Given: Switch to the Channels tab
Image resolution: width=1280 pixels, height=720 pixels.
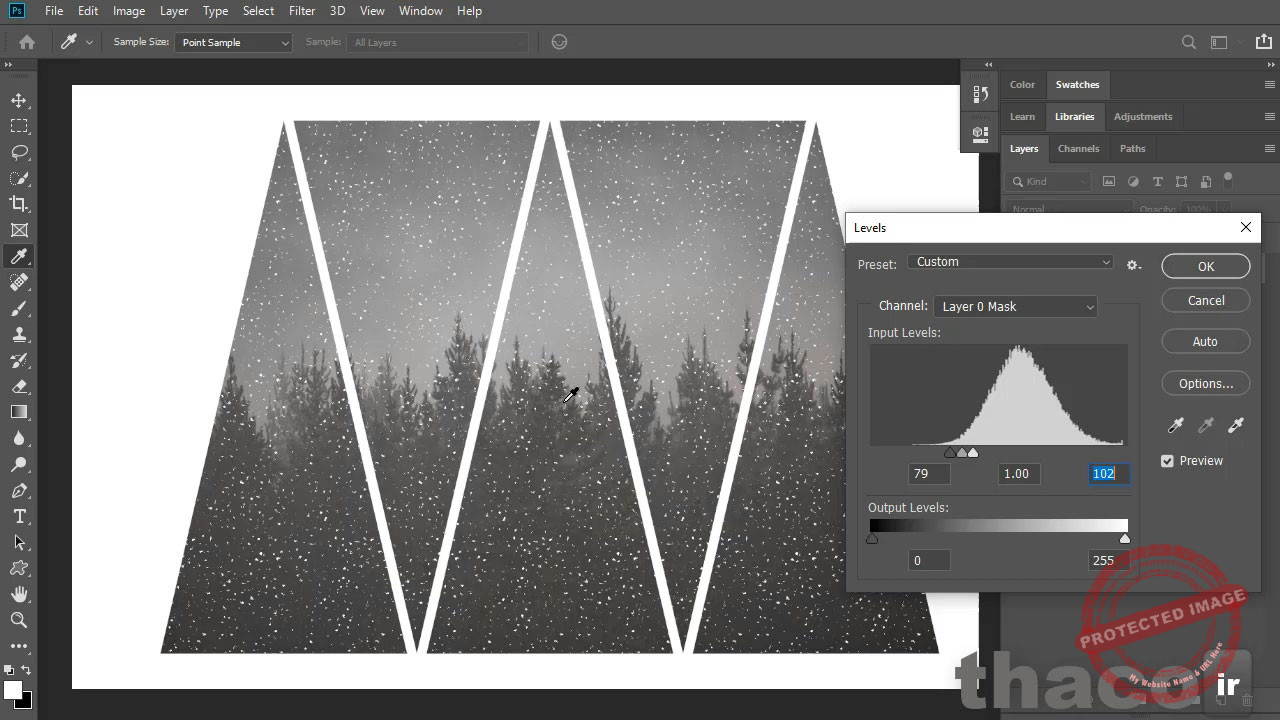Looking at the screenshot, I should [x=1078, y=148].
